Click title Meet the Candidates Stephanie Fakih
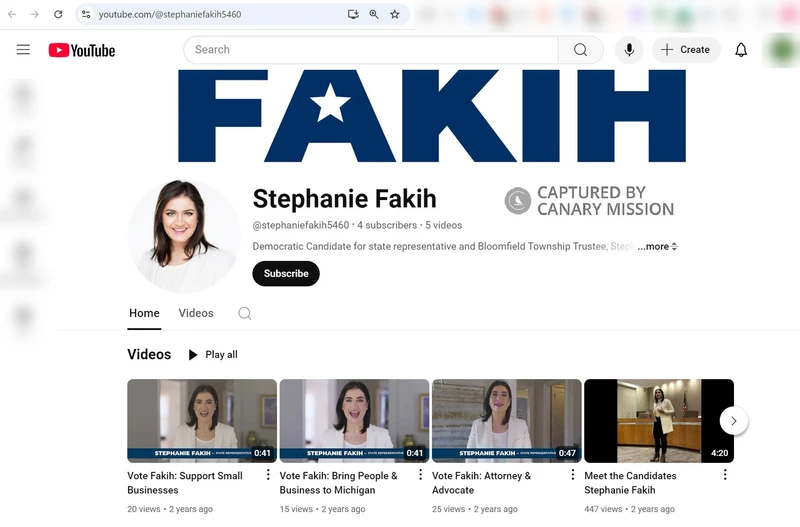 click(630, 483)
